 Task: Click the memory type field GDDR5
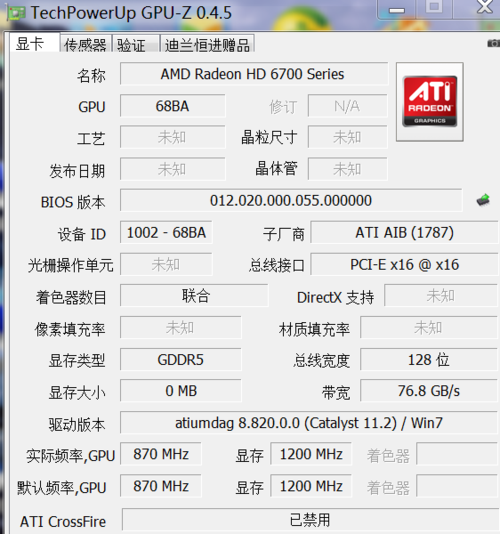click(x=181, y=360)
